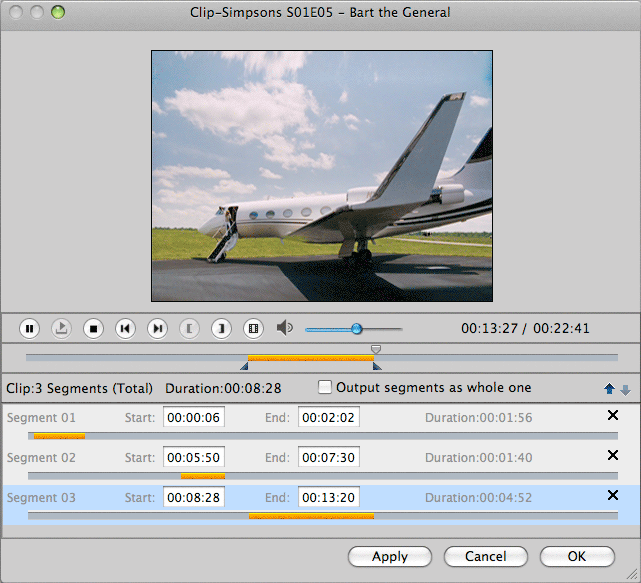Click the Segment 01 Start time field
Image resolution: width=641 pixels, height=583 pixels.
[194, 417]
